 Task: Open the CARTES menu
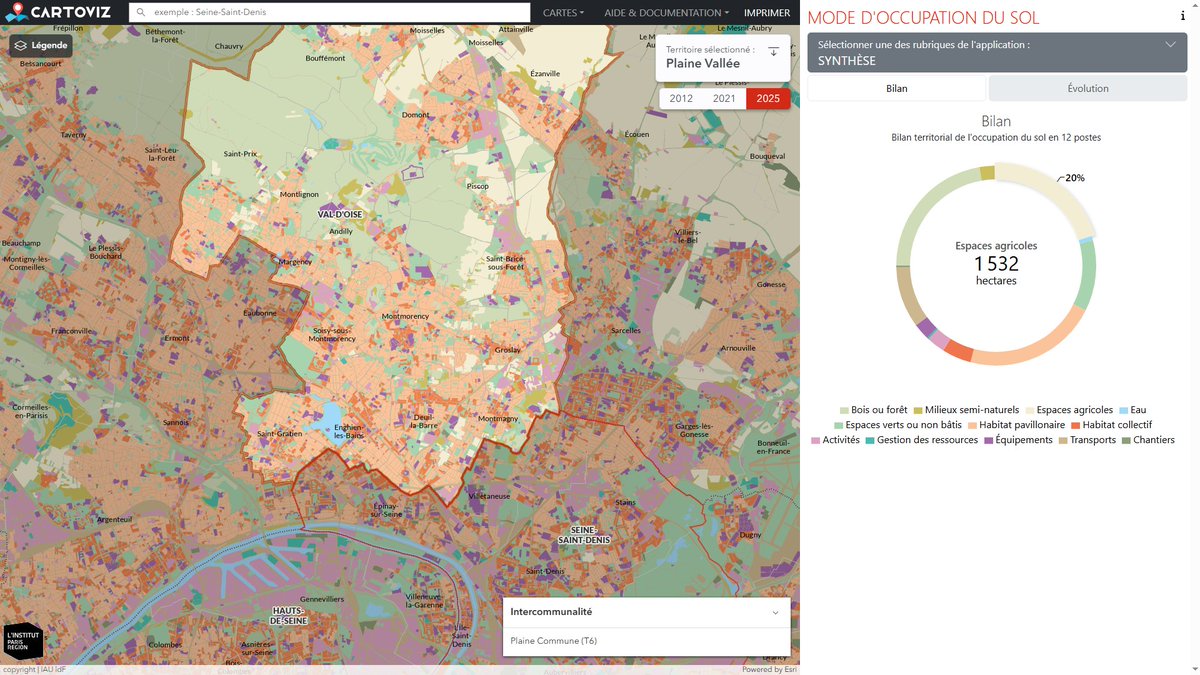564,13
